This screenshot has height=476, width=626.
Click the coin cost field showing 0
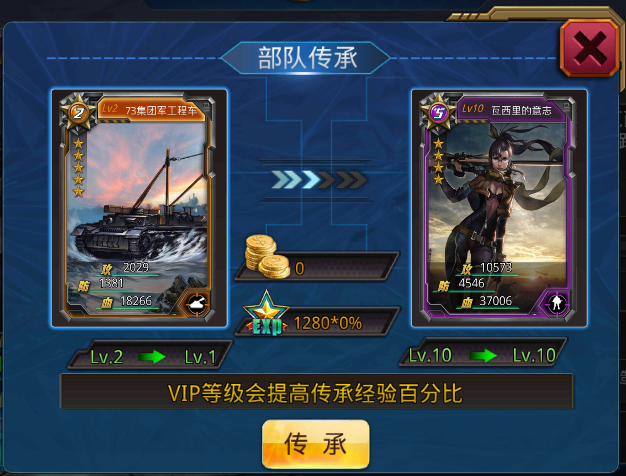317,266
